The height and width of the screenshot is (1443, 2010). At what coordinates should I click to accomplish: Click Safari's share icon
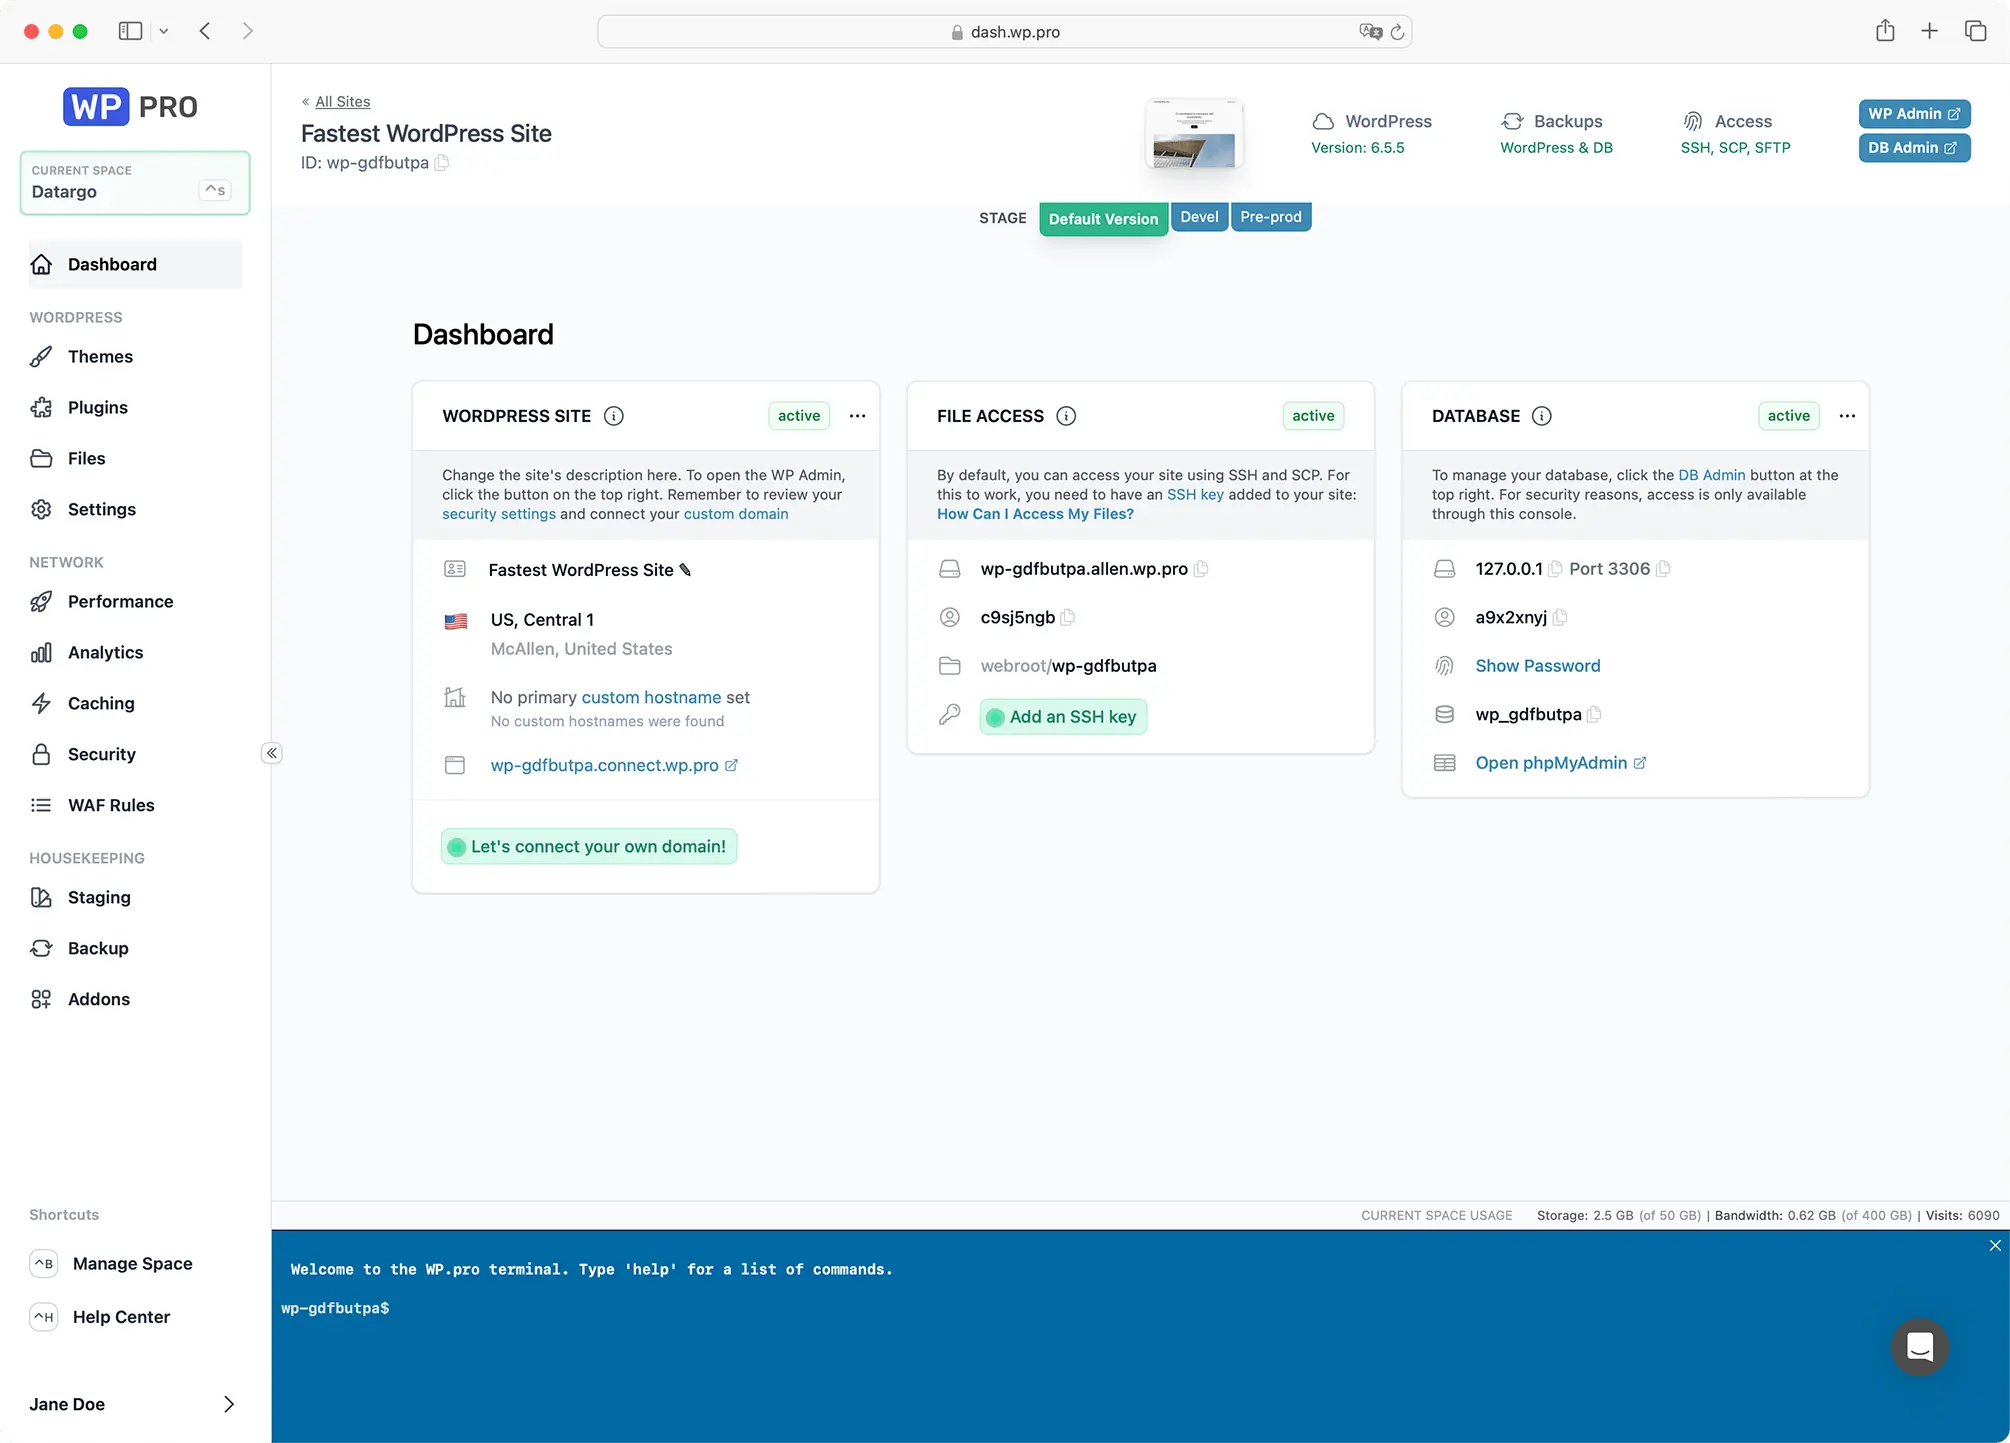click(1885, 31)
